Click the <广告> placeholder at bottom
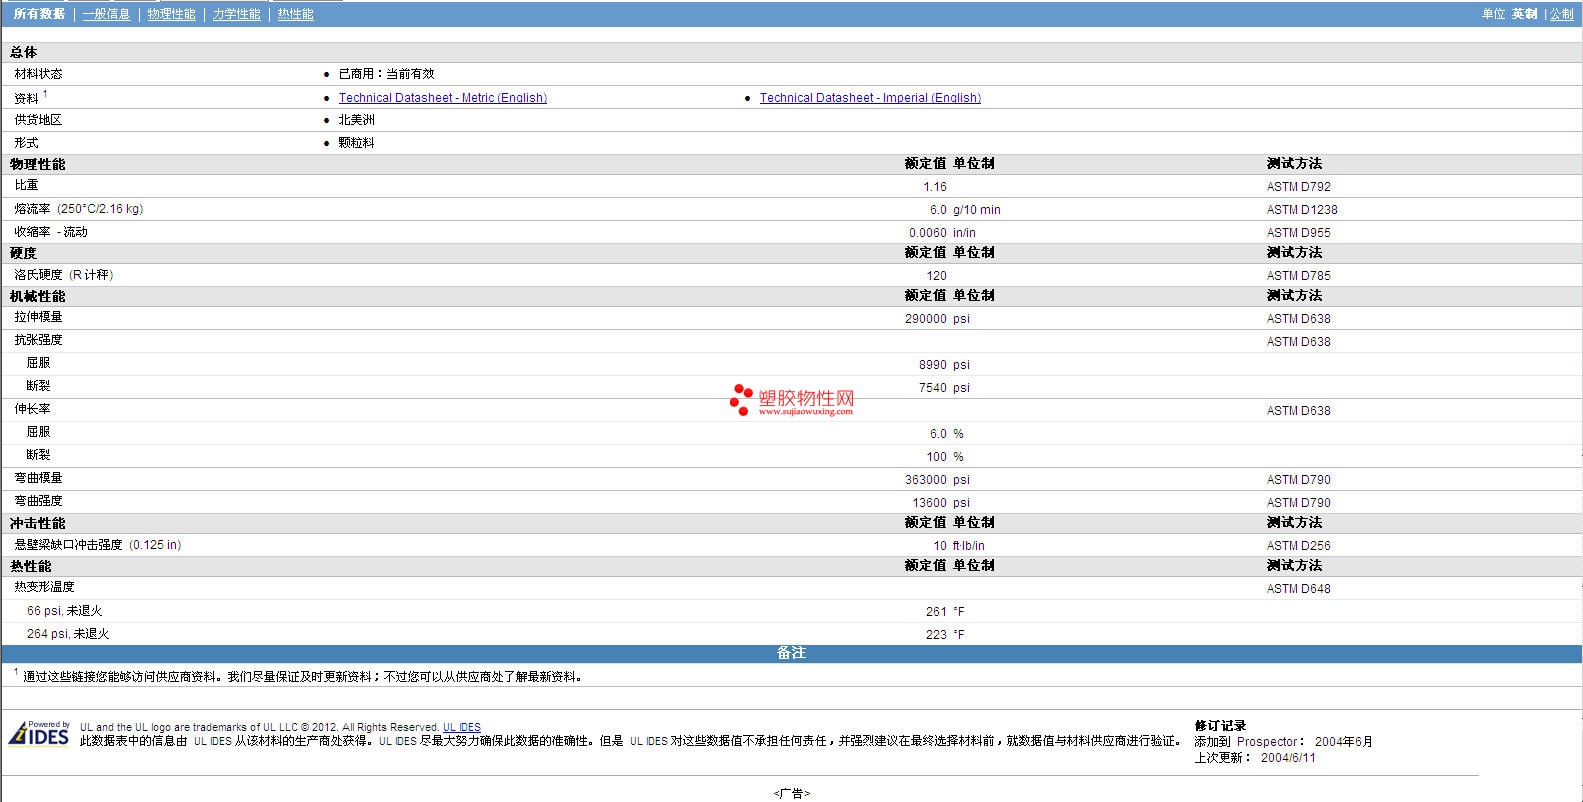This screenshot has height=802, width=1583. click(x=791, y=793)
